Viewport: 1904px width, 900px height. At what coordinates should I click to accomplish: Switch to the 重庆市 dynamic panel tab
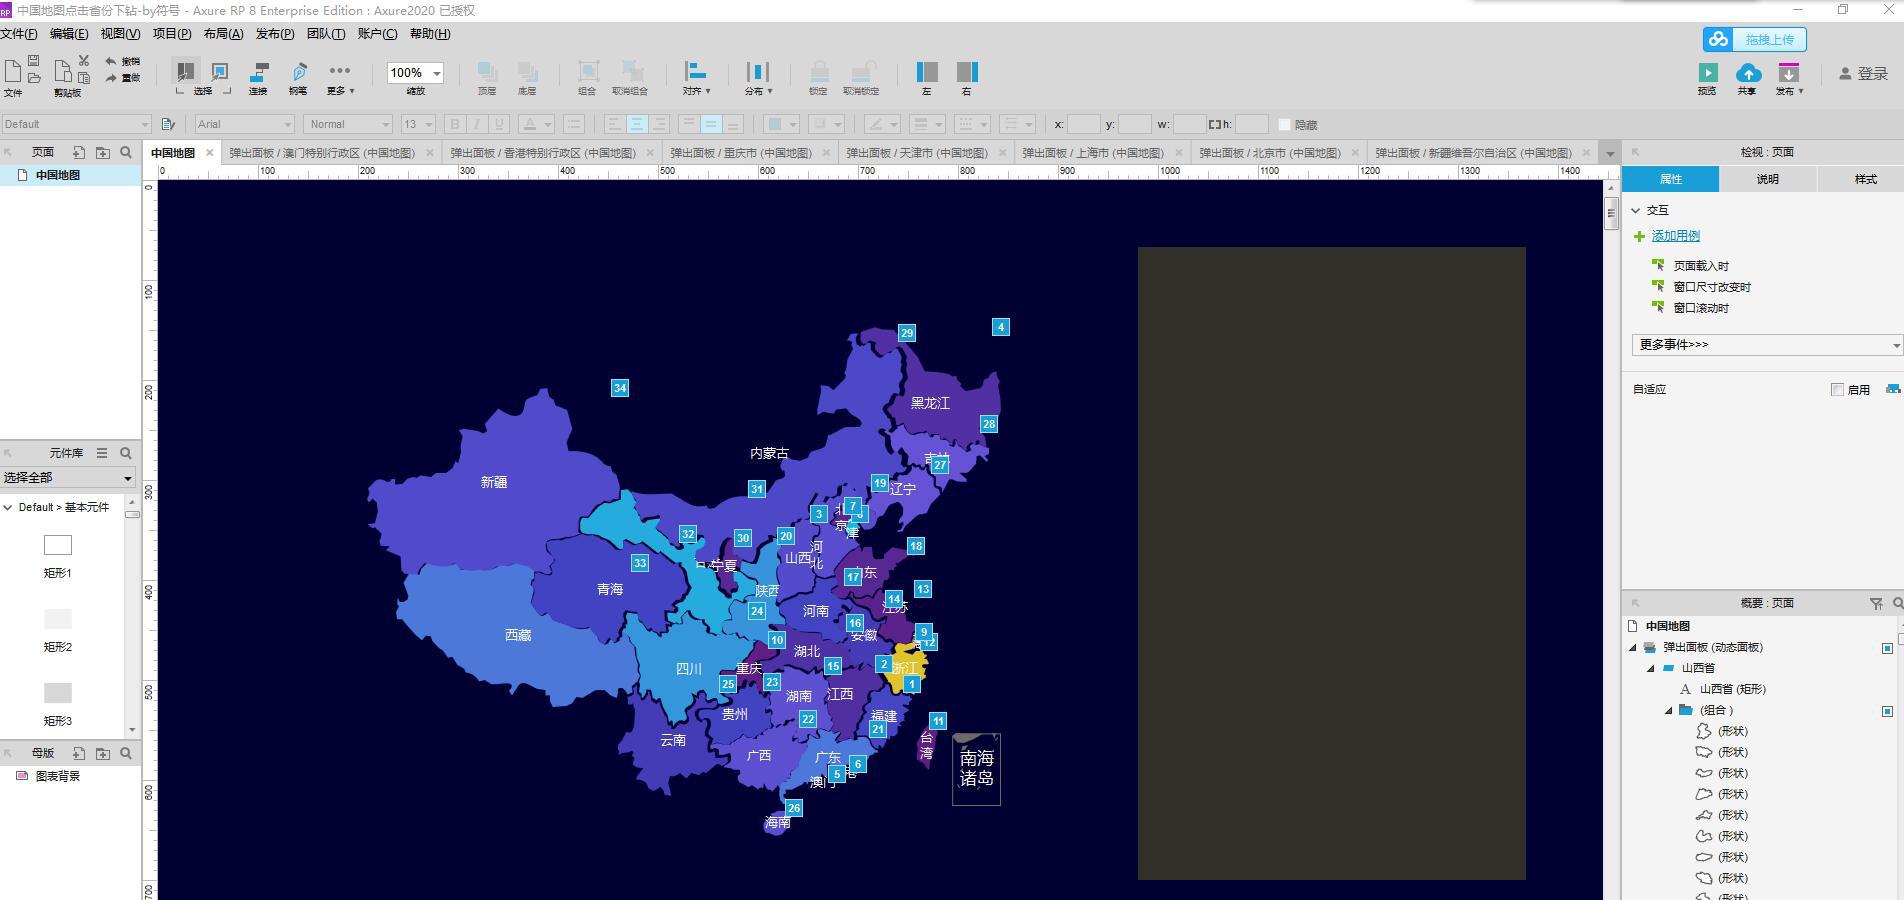coord(740,153)
